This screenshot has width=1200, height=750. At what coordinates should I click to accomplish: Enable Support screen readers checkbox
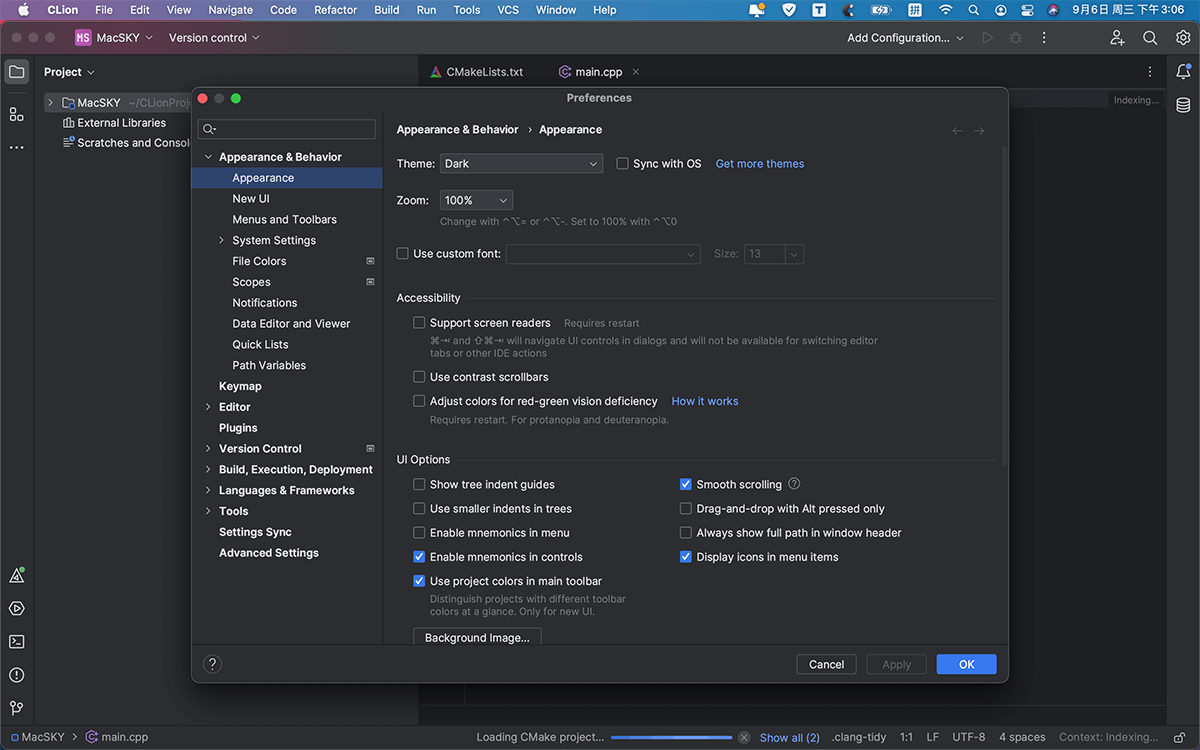(419, 323)
